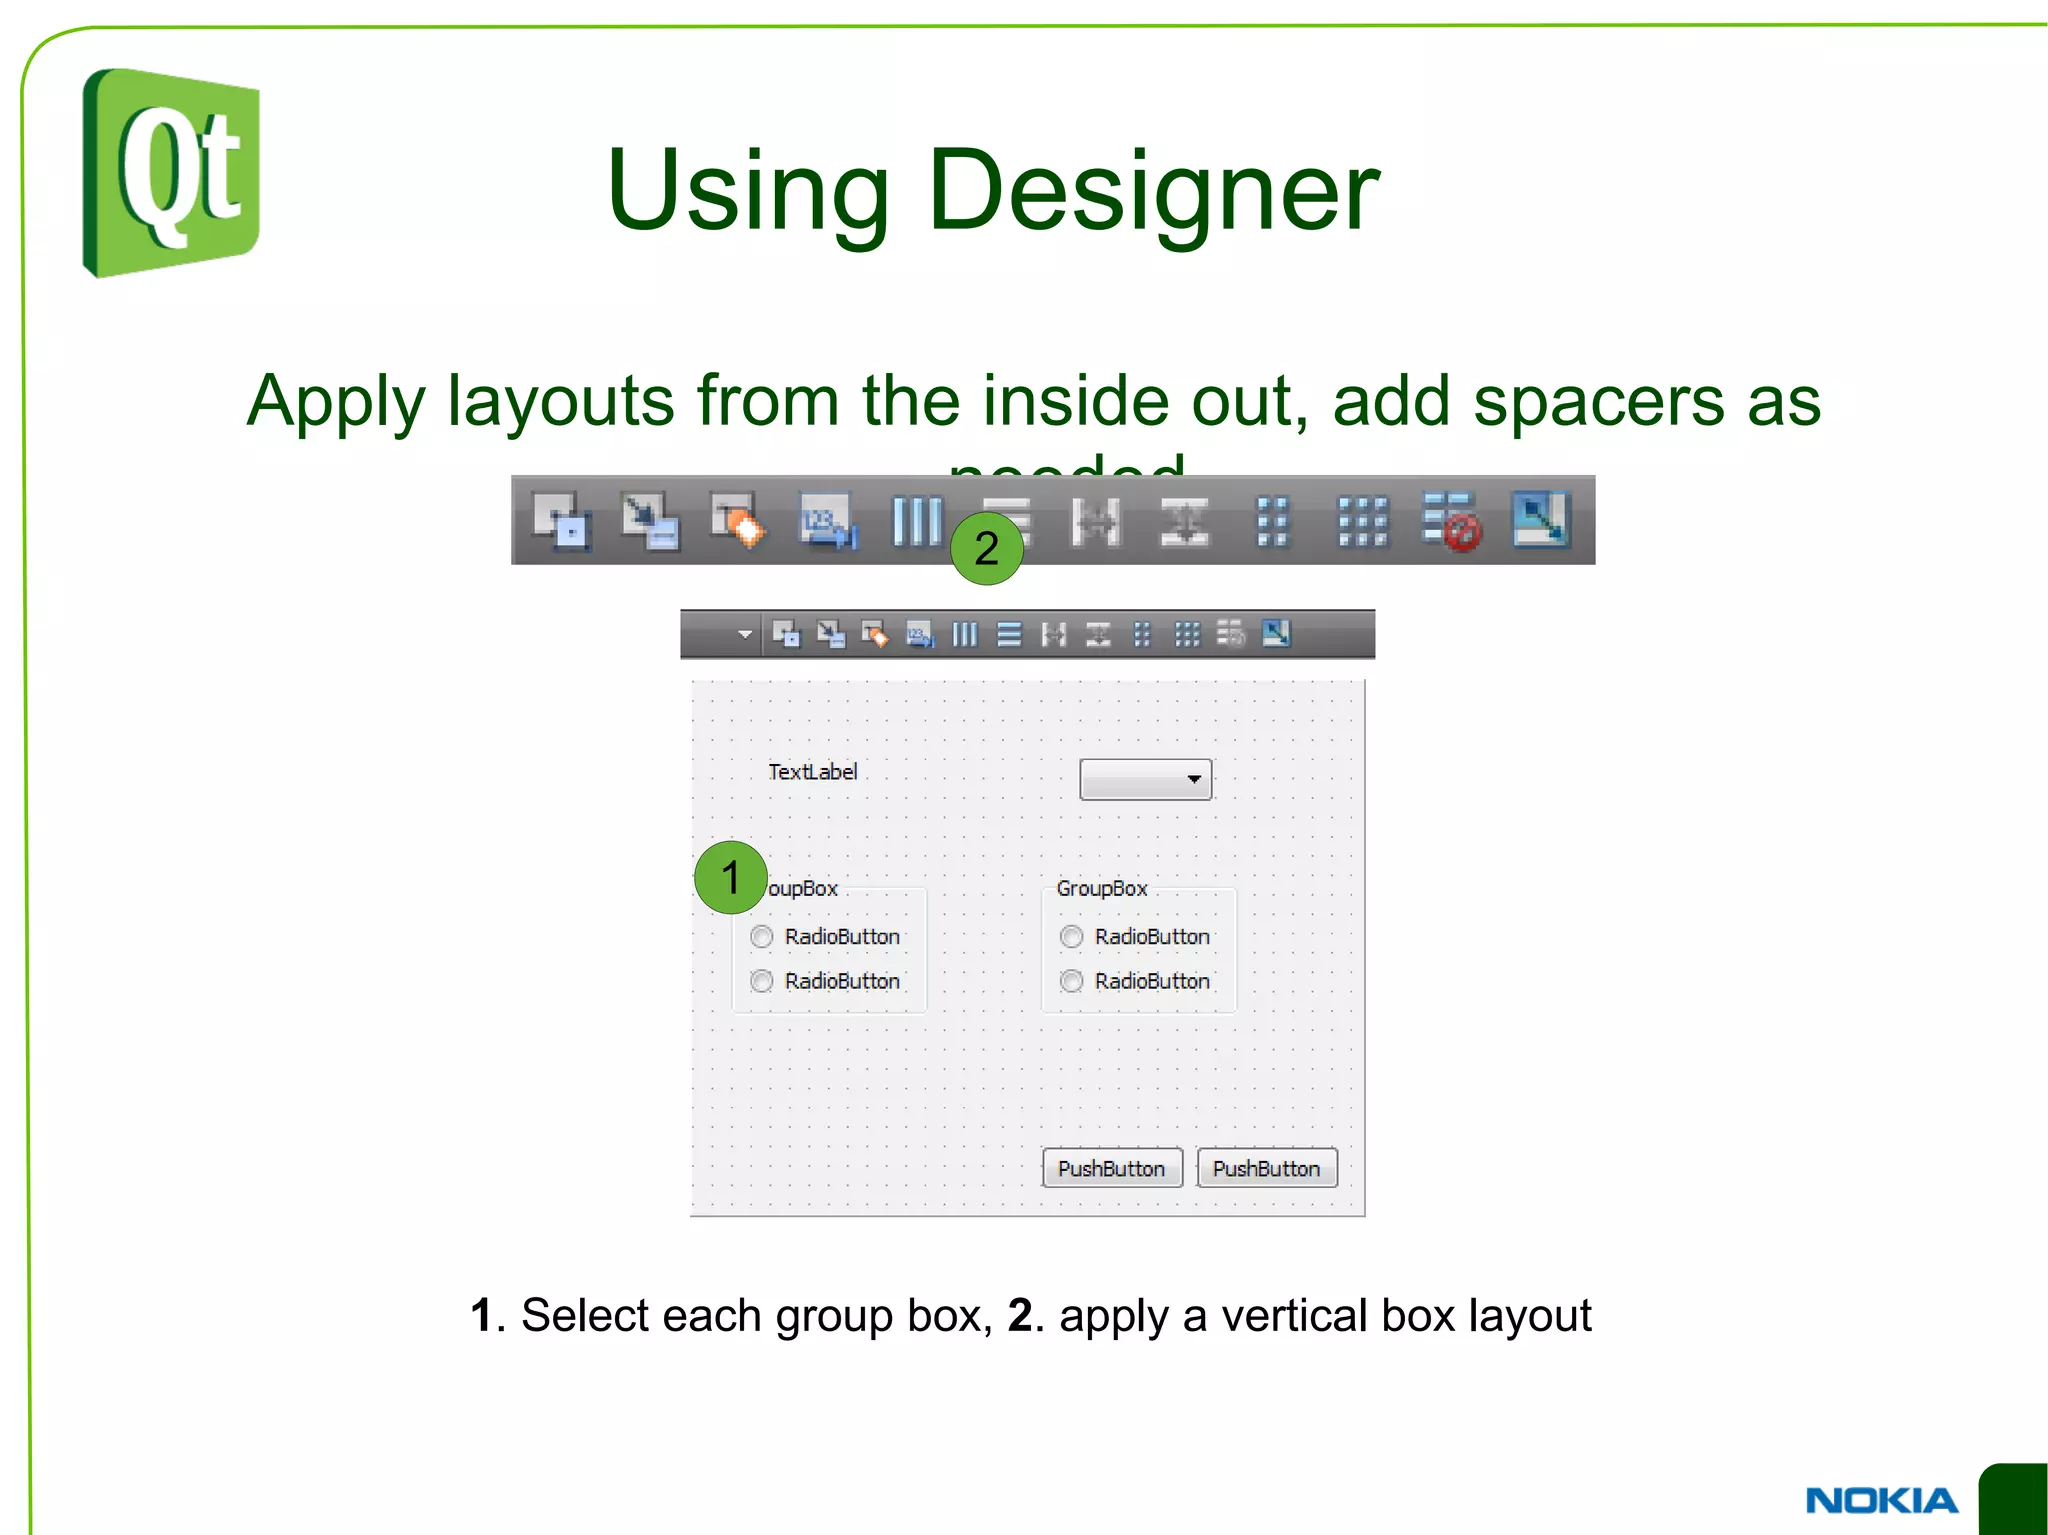Click Break Layout icon in enlarged toolbar
Viewport: 2048px width, 1535px height.
[x=1451, y=521]
